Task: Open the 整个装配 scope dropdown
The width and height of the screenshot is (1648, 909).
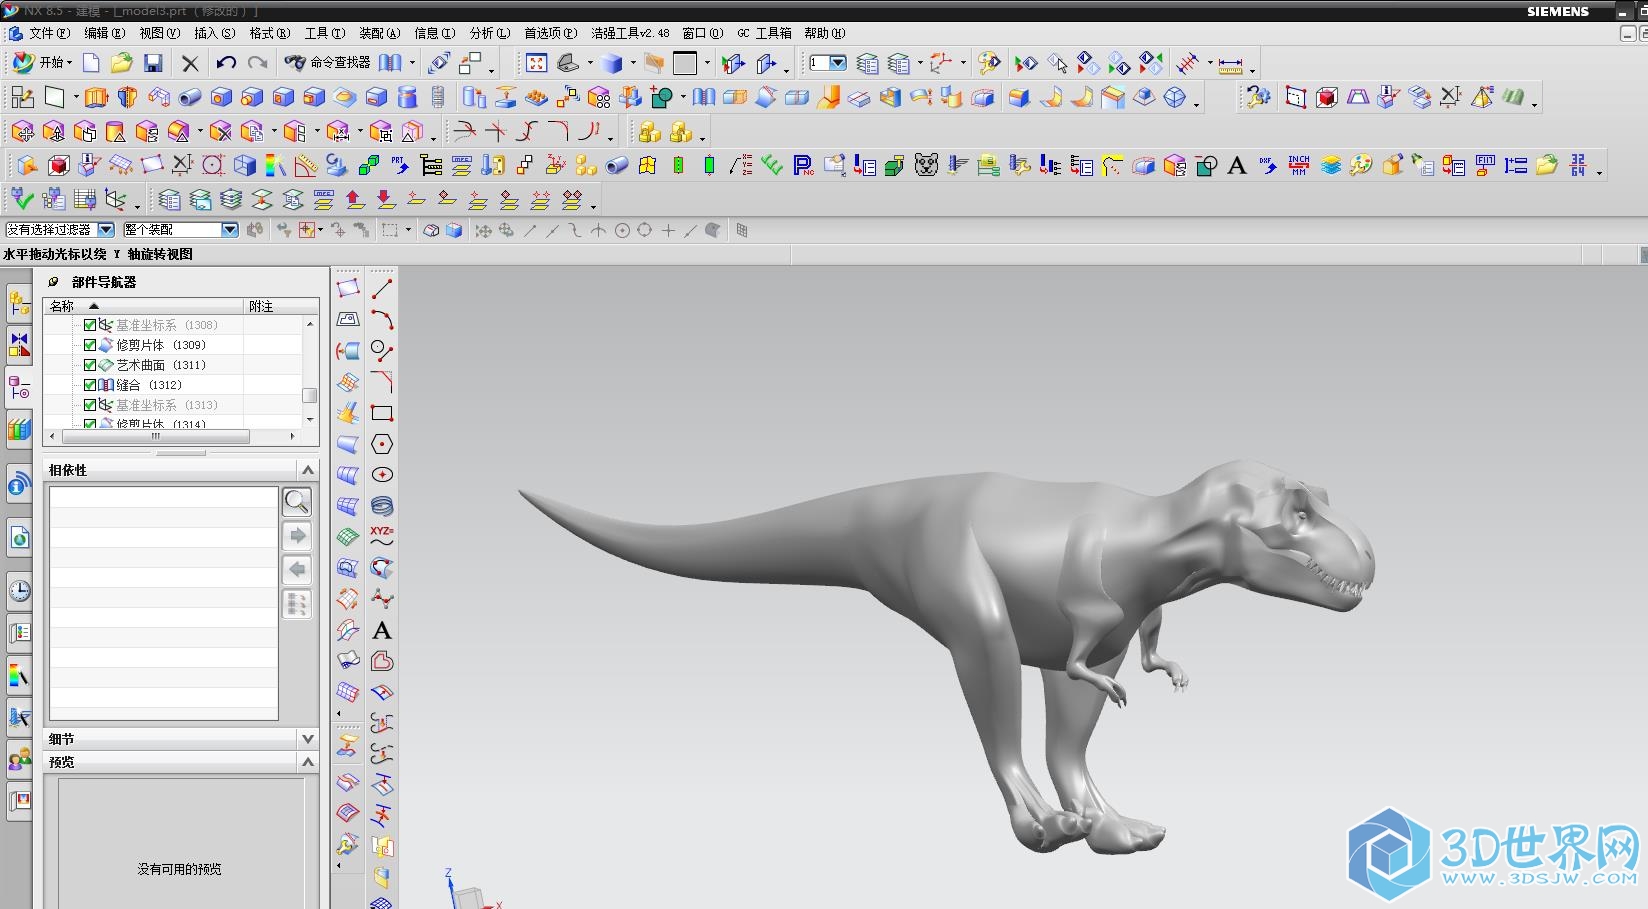Action: pos(230,230)
